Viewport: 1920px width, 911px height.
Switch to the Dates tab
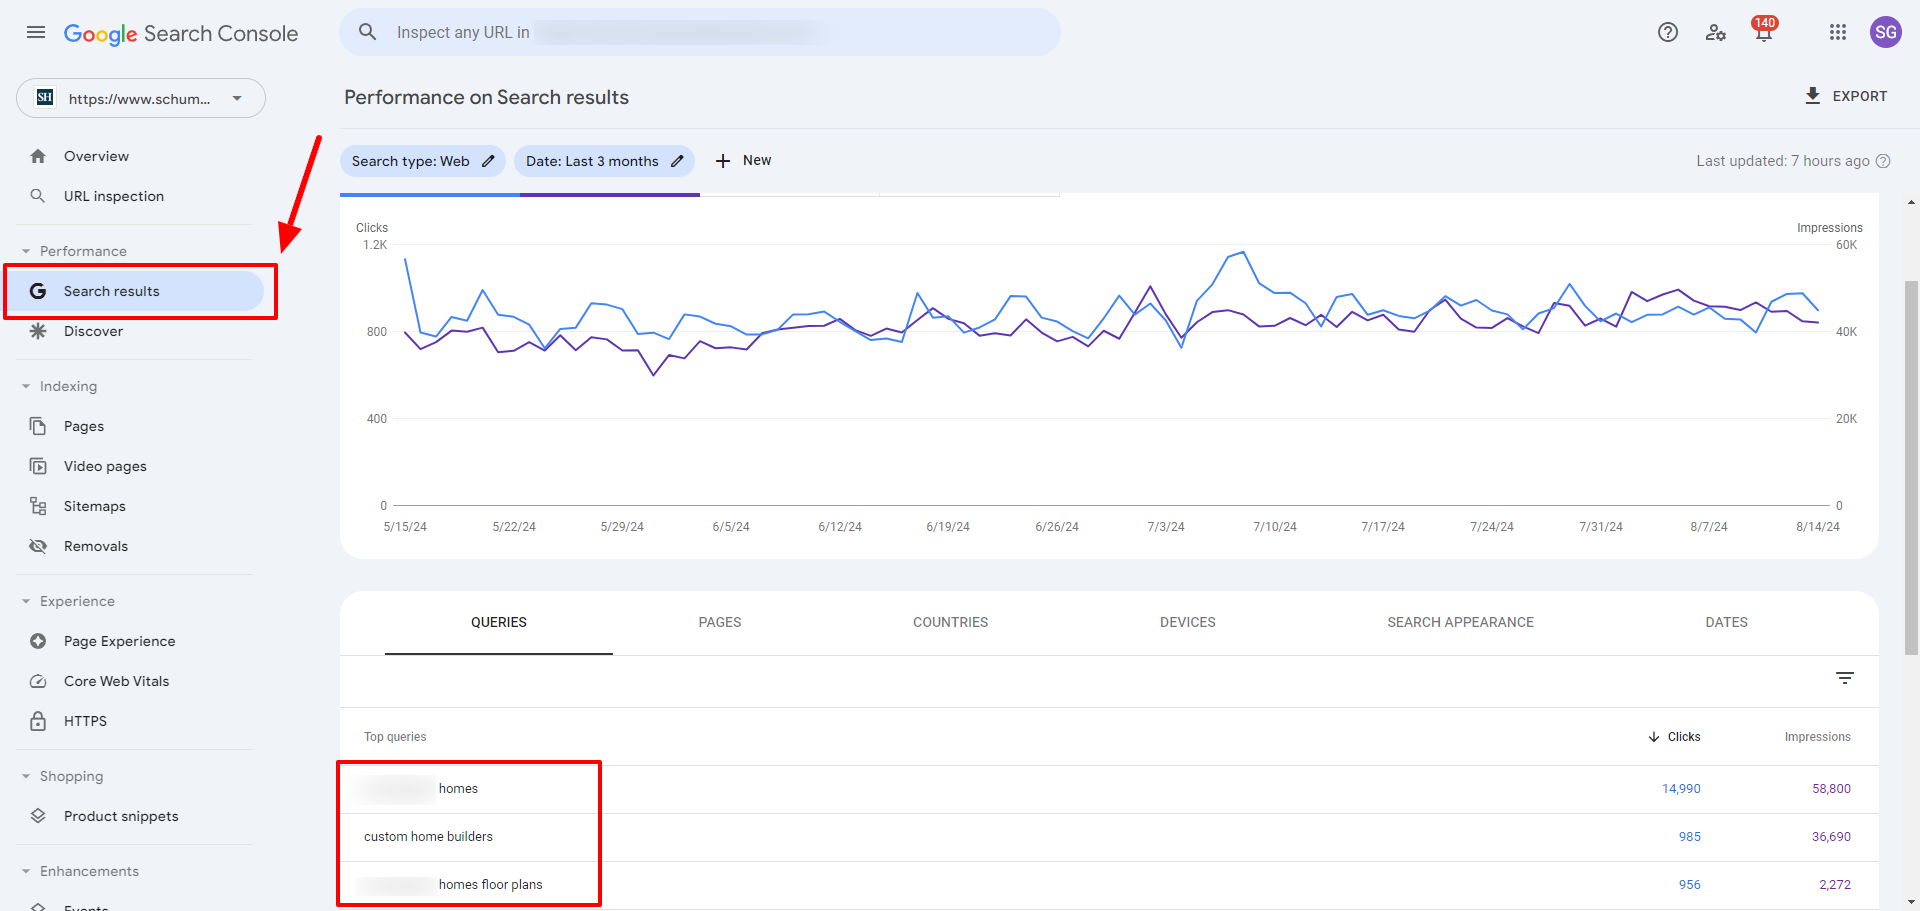point(1727,622)
